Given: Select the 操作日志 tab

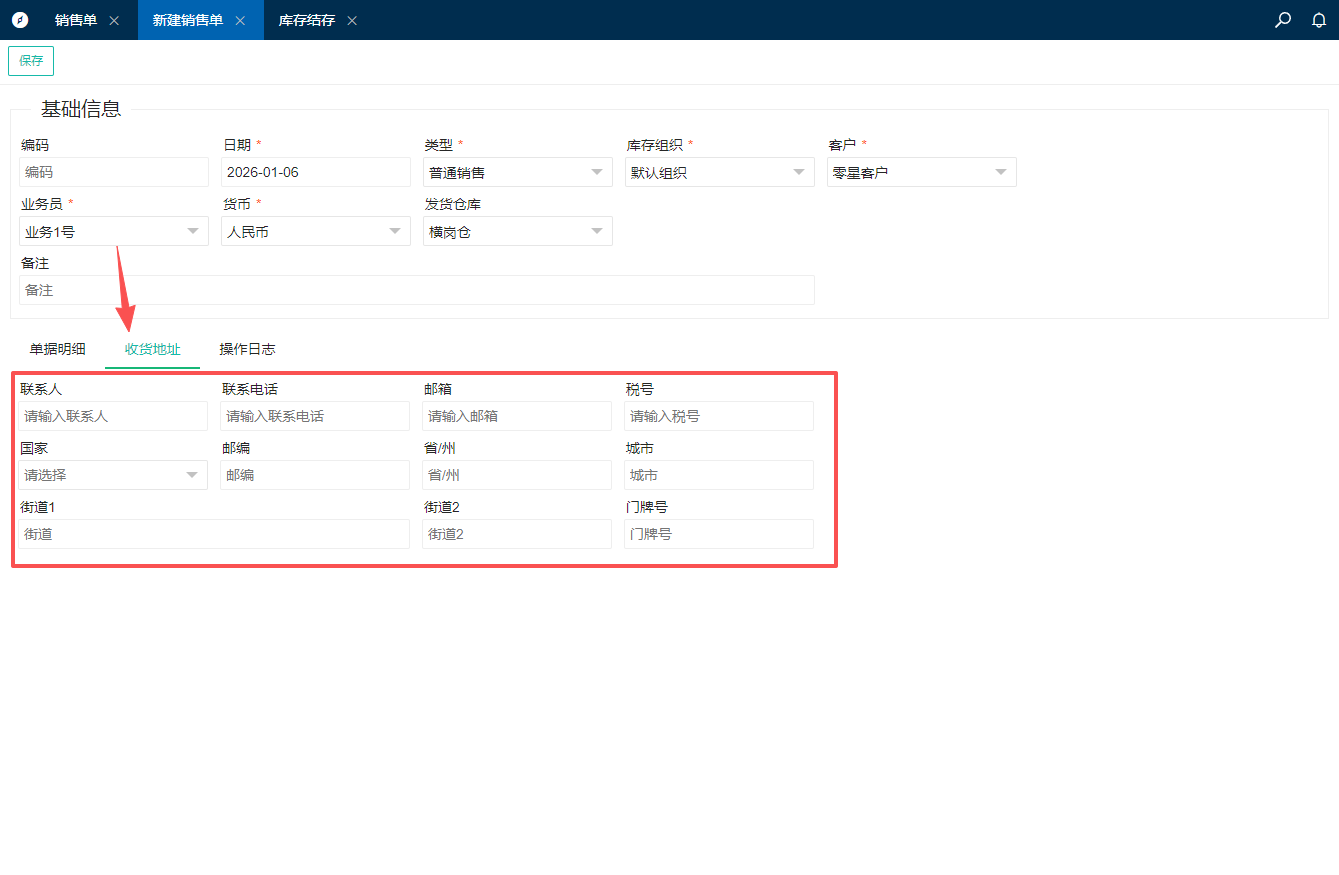Looking at the screenshot, I should pos(247,349).
